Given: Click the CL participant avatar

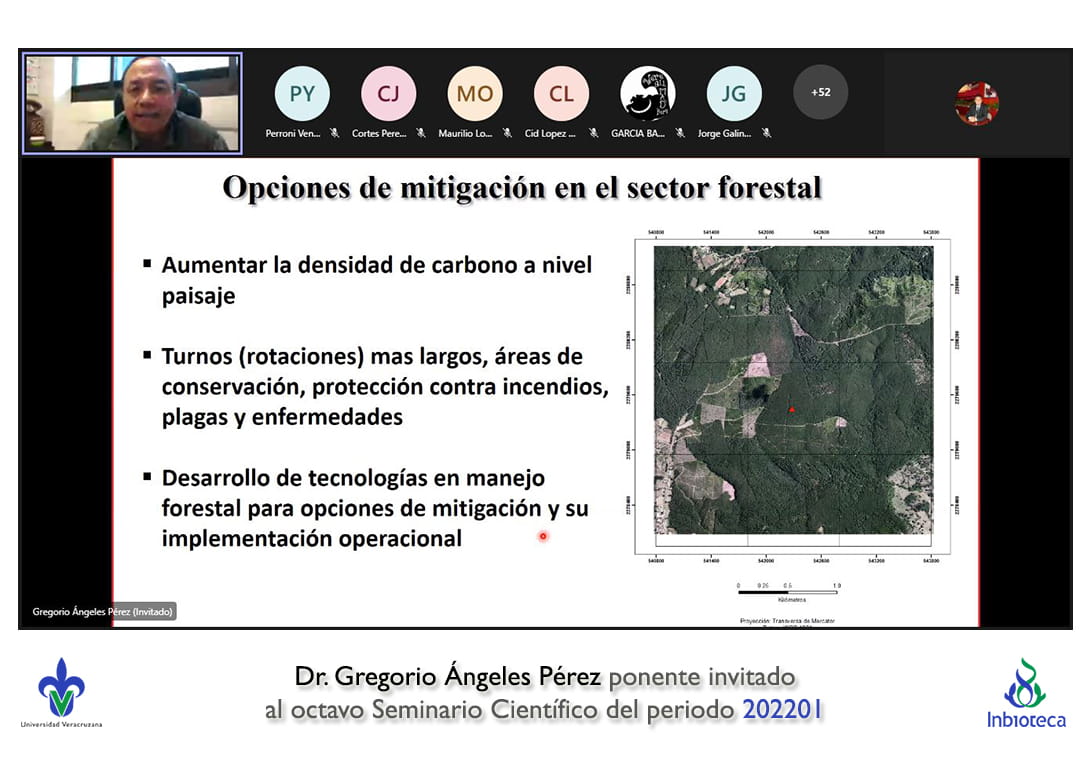Looking at the screenshot, I should [561, 94].
